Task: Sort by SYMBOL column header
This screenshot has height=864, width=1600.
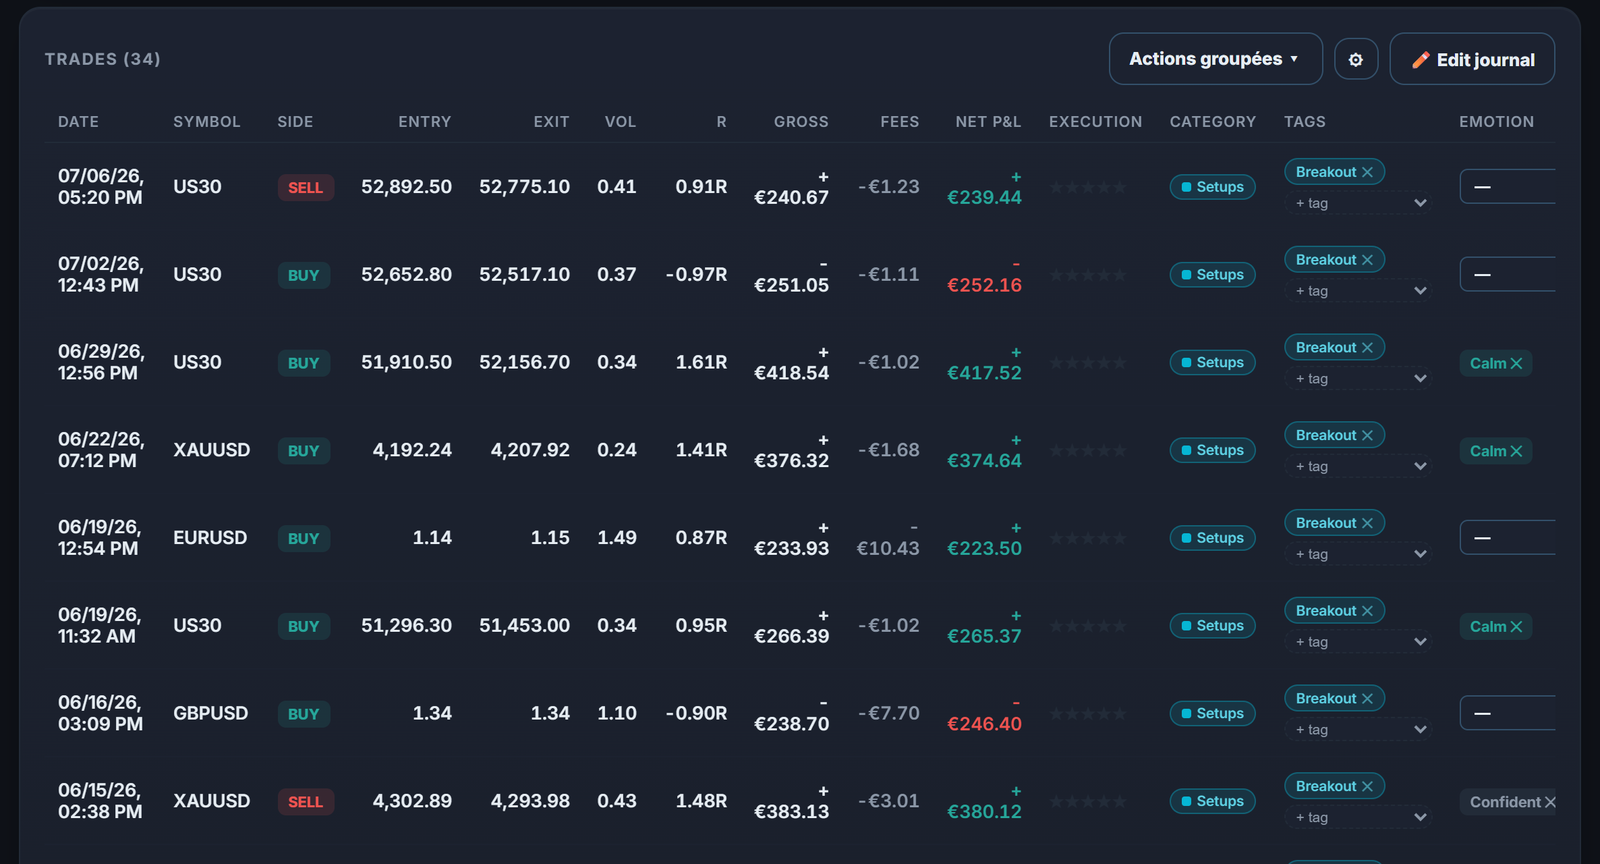Action: (207, 122)
